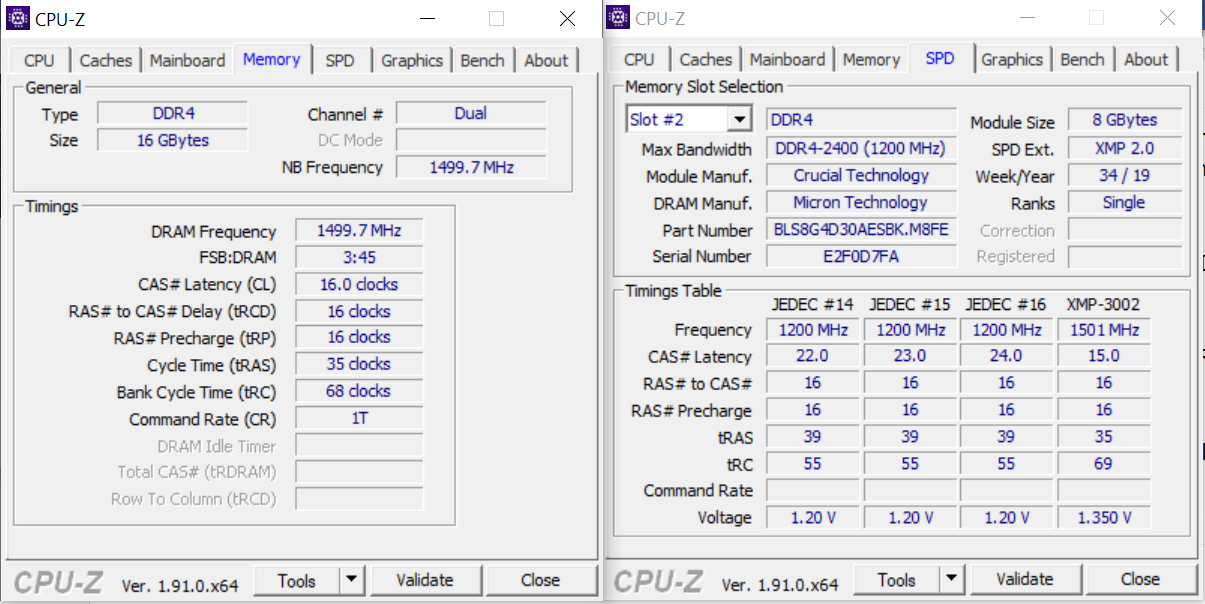This screenshot has height=604, width=1205.
Task: Open the About tab in right window
Action: click(x=1146, y=59)
